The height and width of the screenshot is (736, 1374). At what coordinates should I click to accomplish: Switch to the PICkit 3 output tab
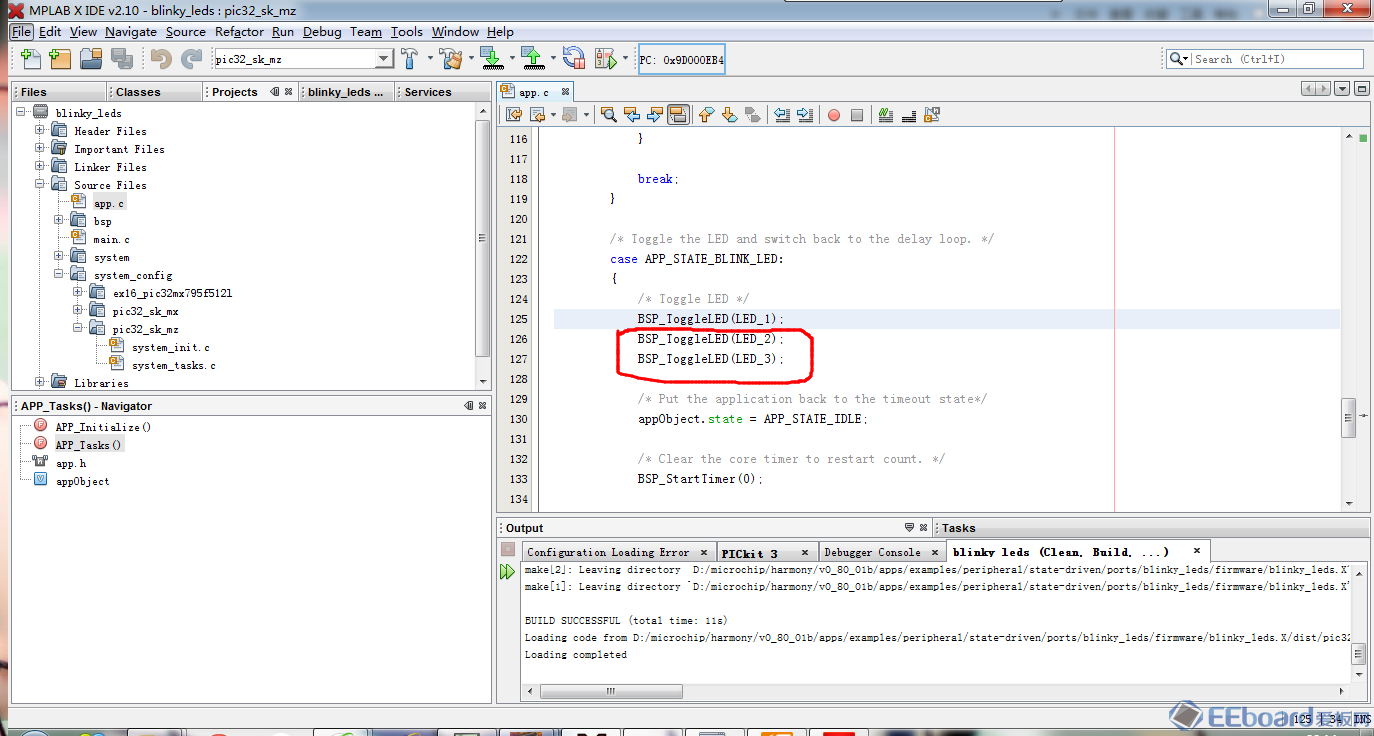coord(749,552)
